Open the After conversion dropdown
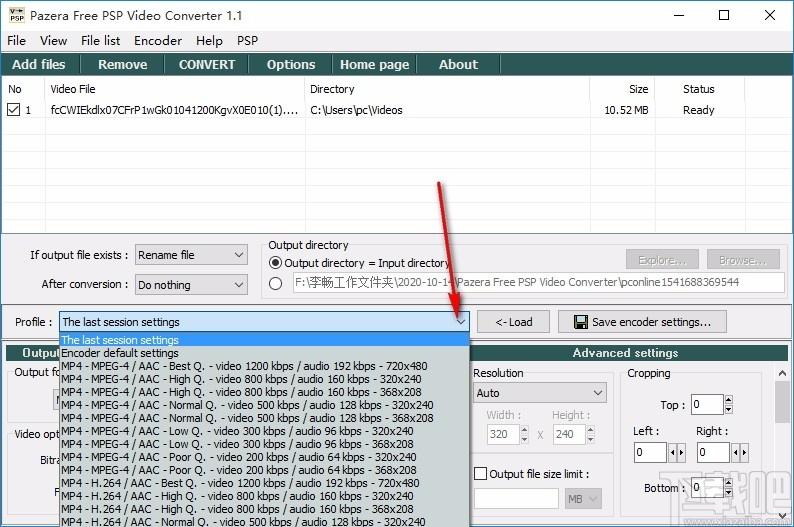794x527 pixels. 191,285
